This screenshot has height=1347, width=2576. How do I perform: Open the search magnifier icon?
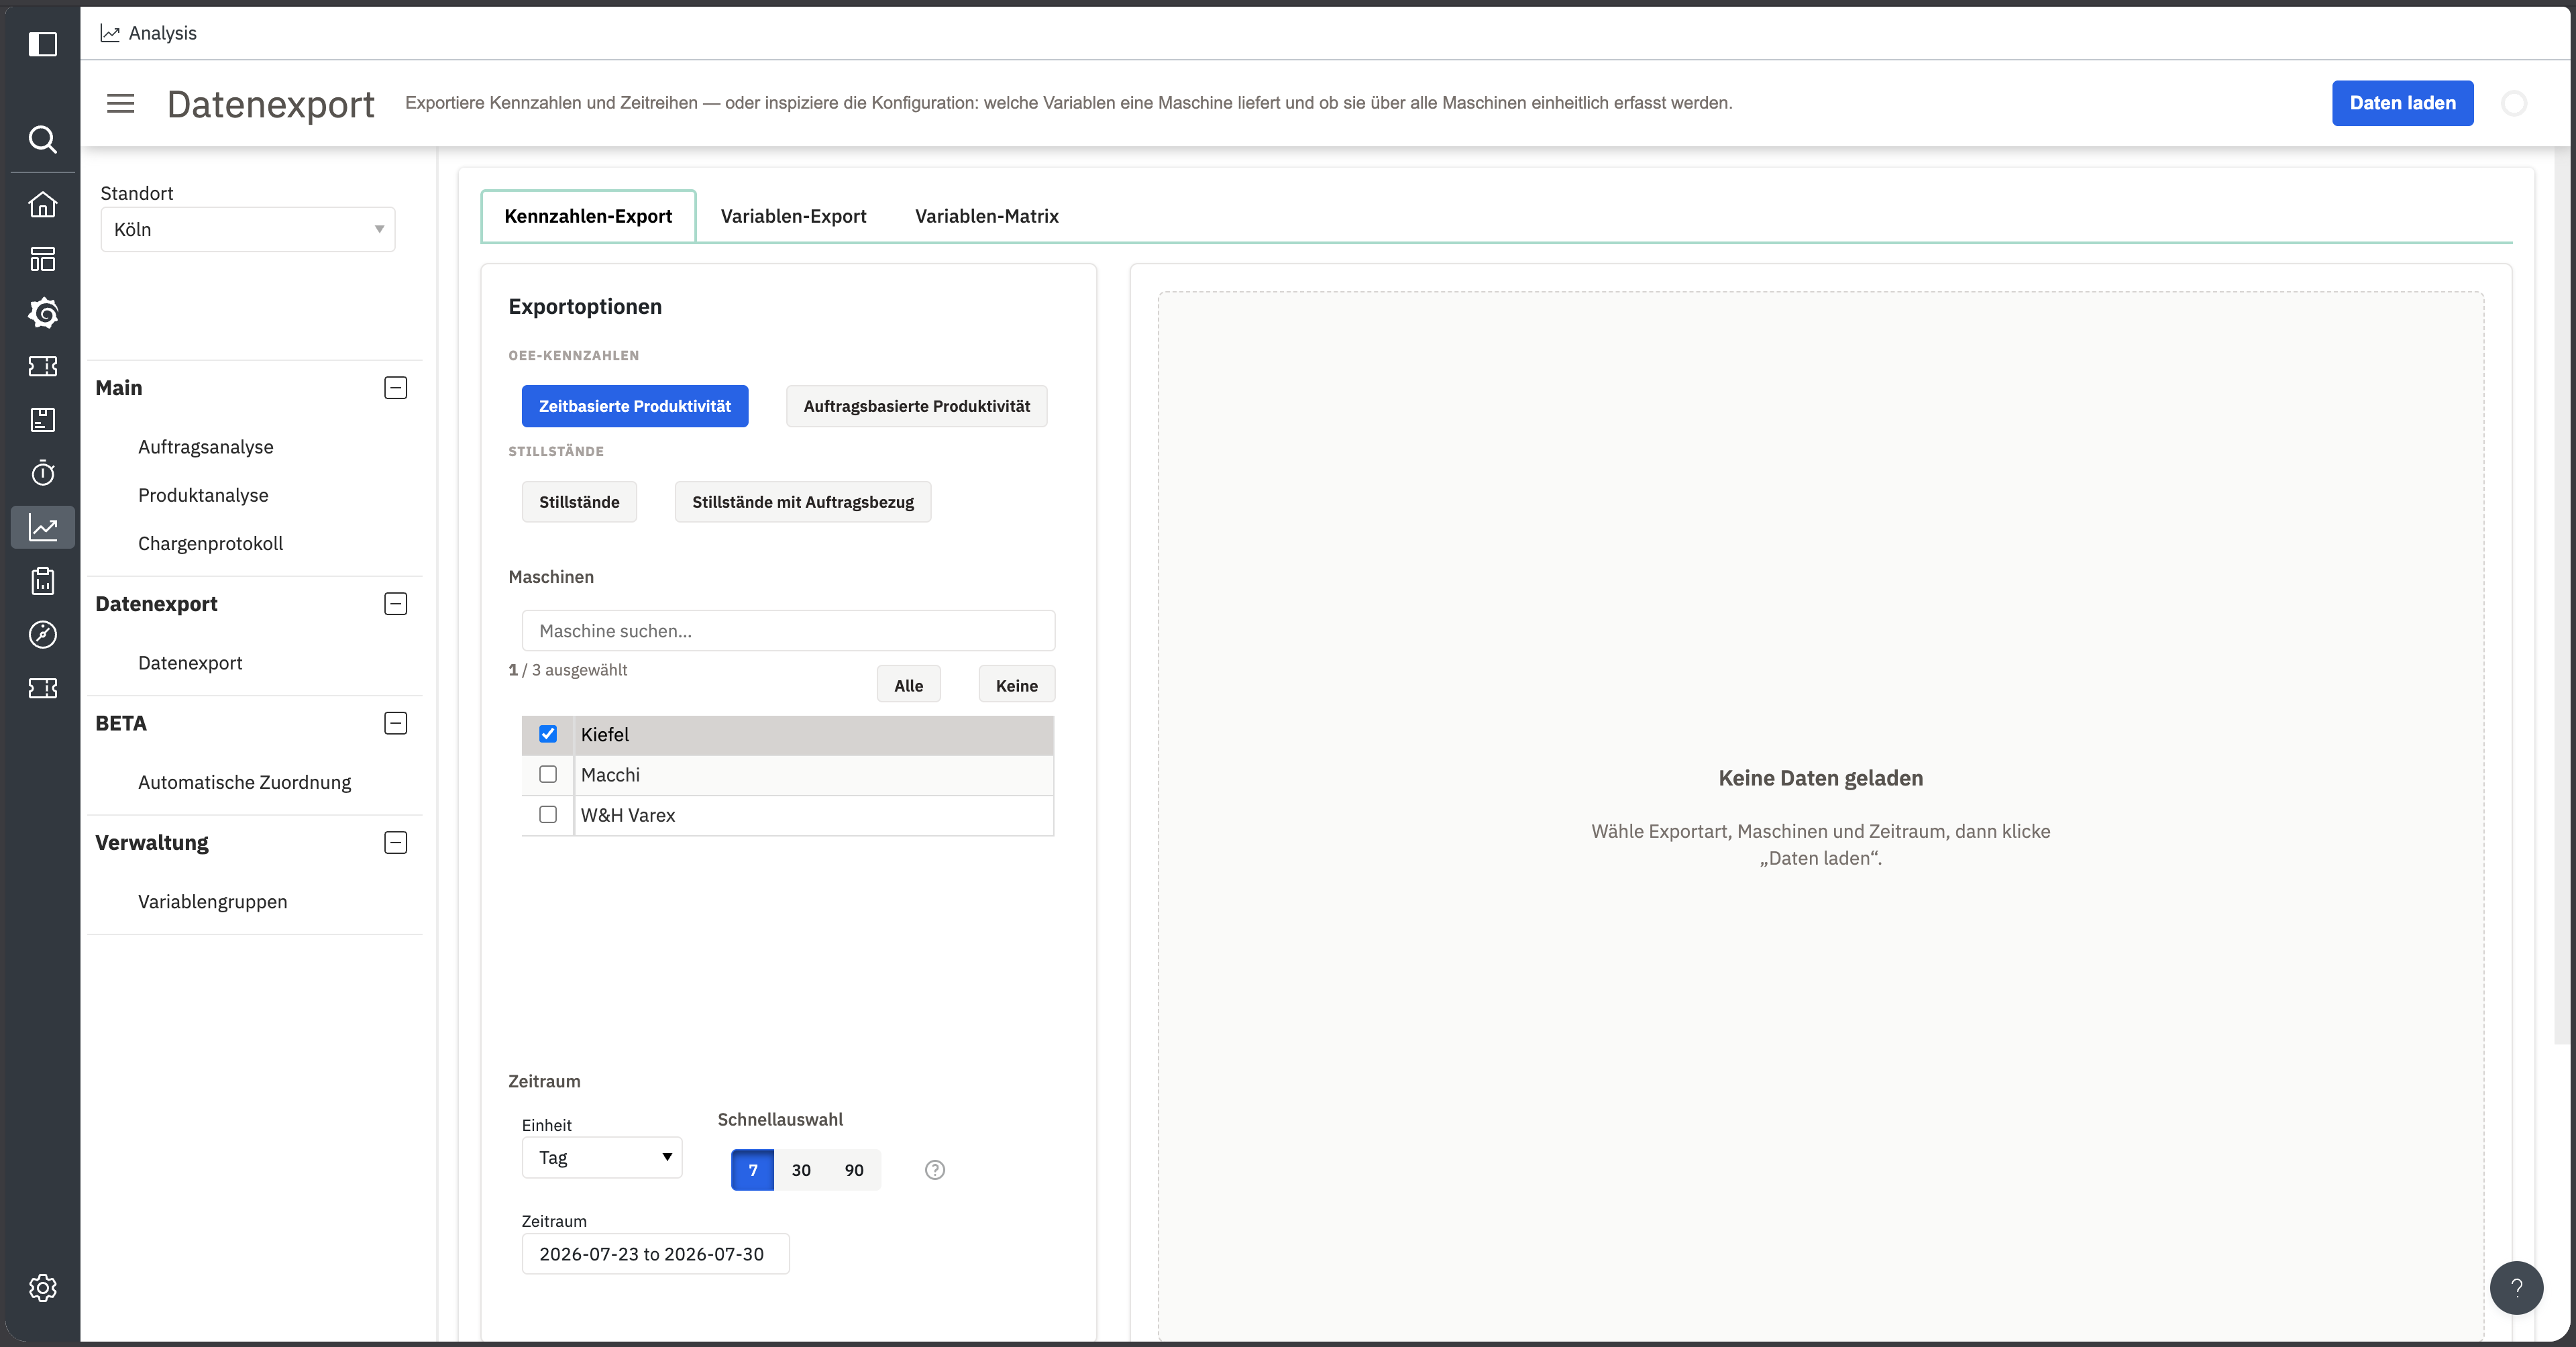(42, 139)
